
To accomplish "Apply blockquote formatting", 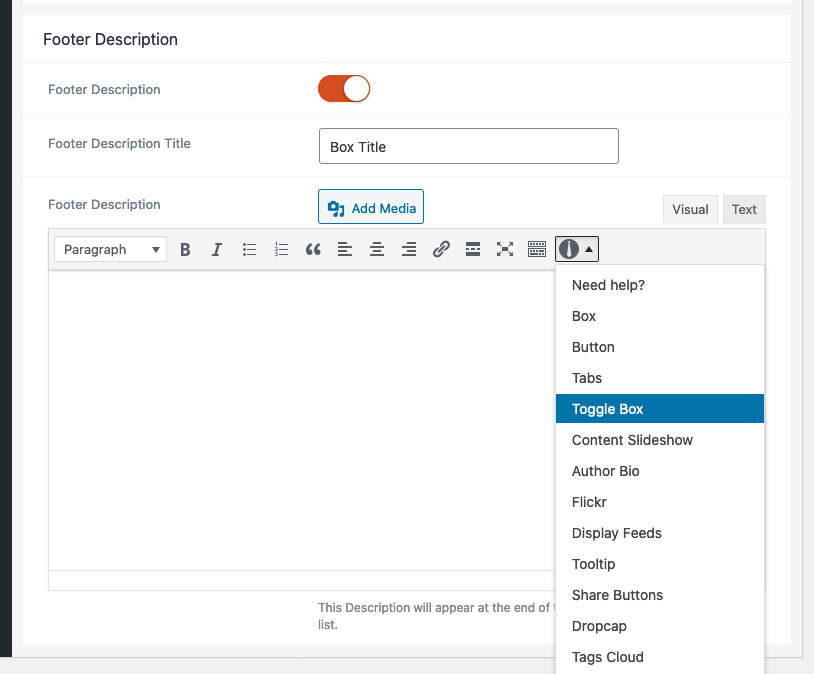I will 313,250.
